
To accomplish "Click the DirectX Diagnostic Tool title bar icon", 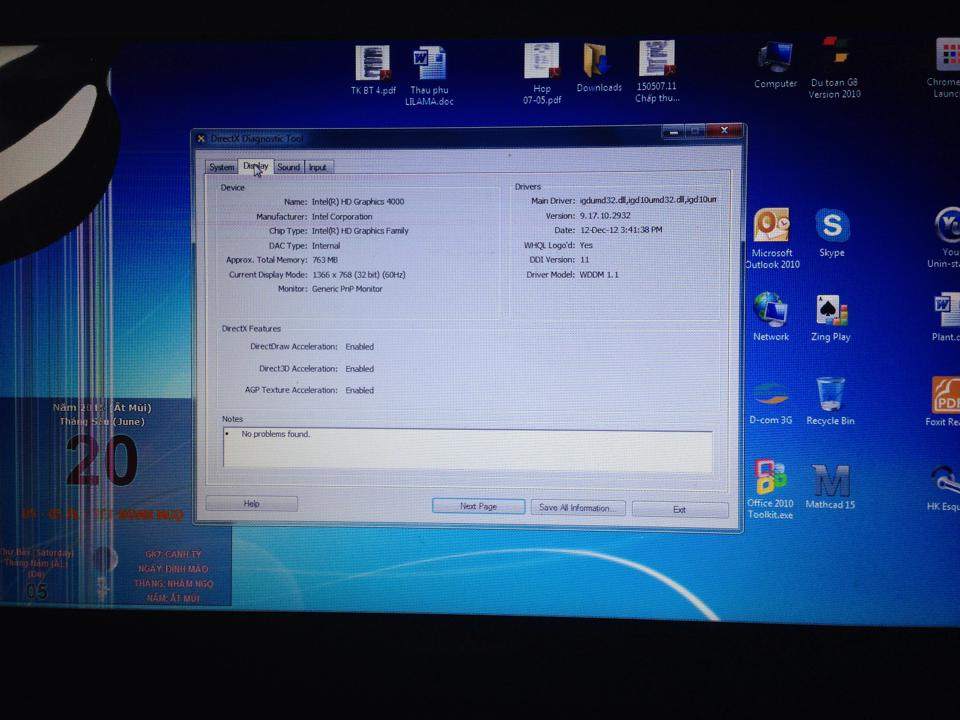I will coord(201,139).
